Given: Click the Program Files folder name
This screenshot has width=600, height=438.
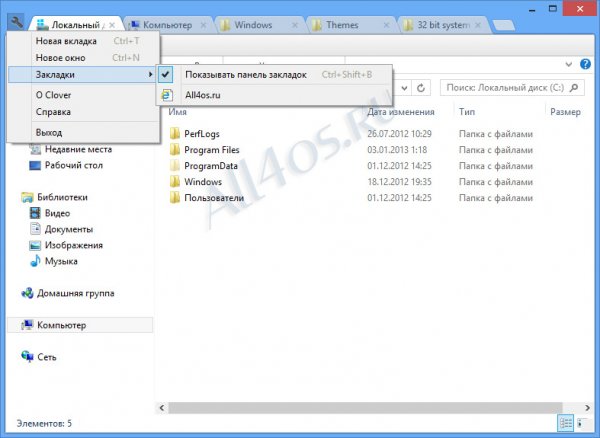Looking at the screenshot, I should point(212,150).
